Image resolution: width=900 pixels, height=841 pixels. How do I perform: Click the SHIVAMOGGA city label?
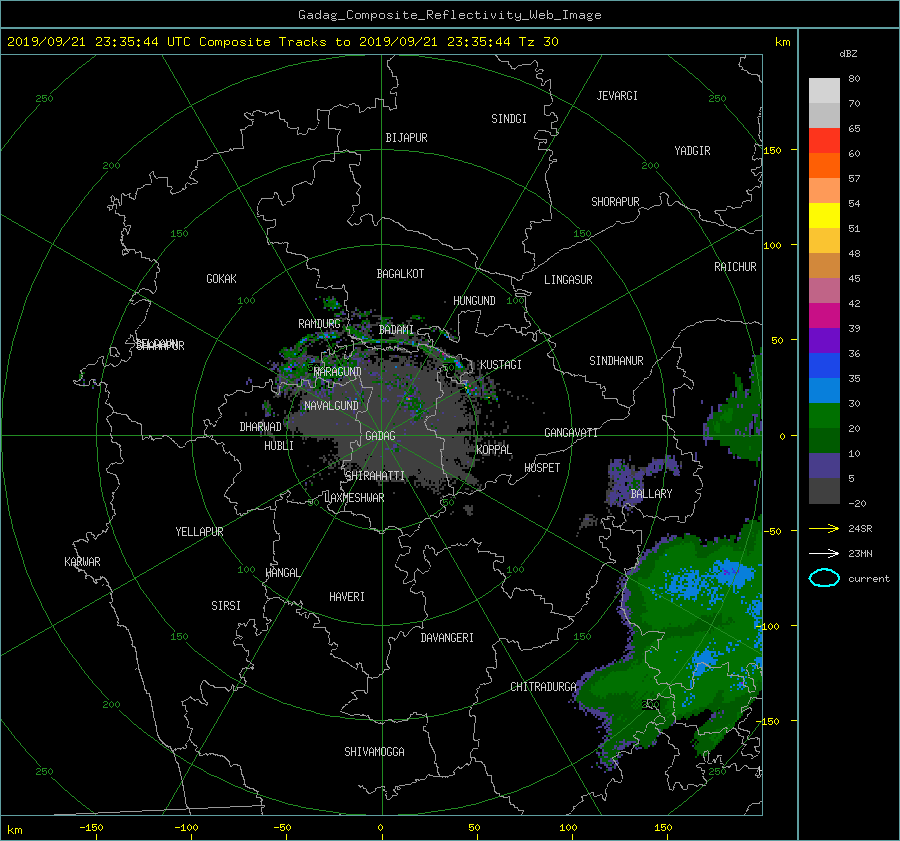point(374,752)
